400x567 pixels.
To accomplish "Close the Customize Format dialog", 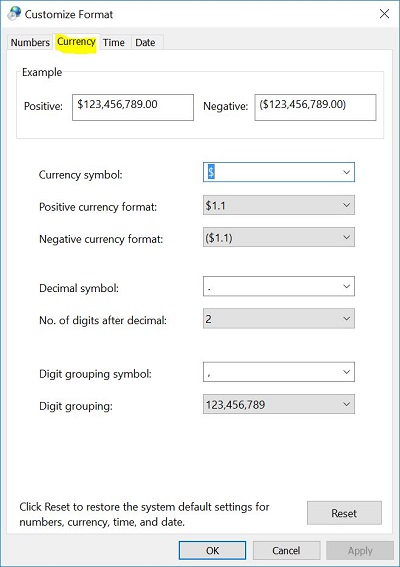I will [384, 14].
